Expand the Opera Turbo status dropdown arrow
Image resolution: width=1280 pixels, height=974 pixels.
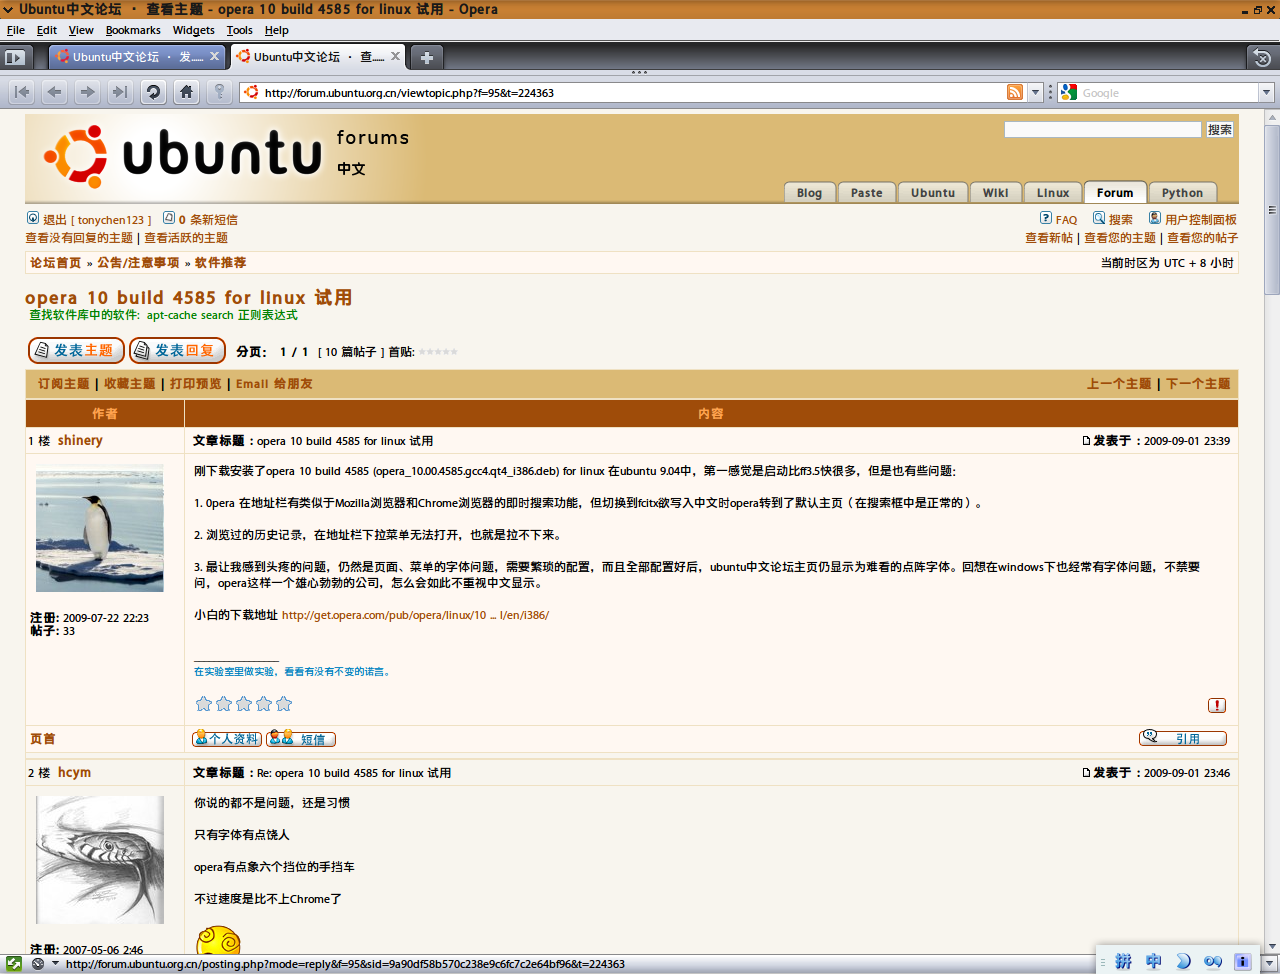(x=55, y=964)
